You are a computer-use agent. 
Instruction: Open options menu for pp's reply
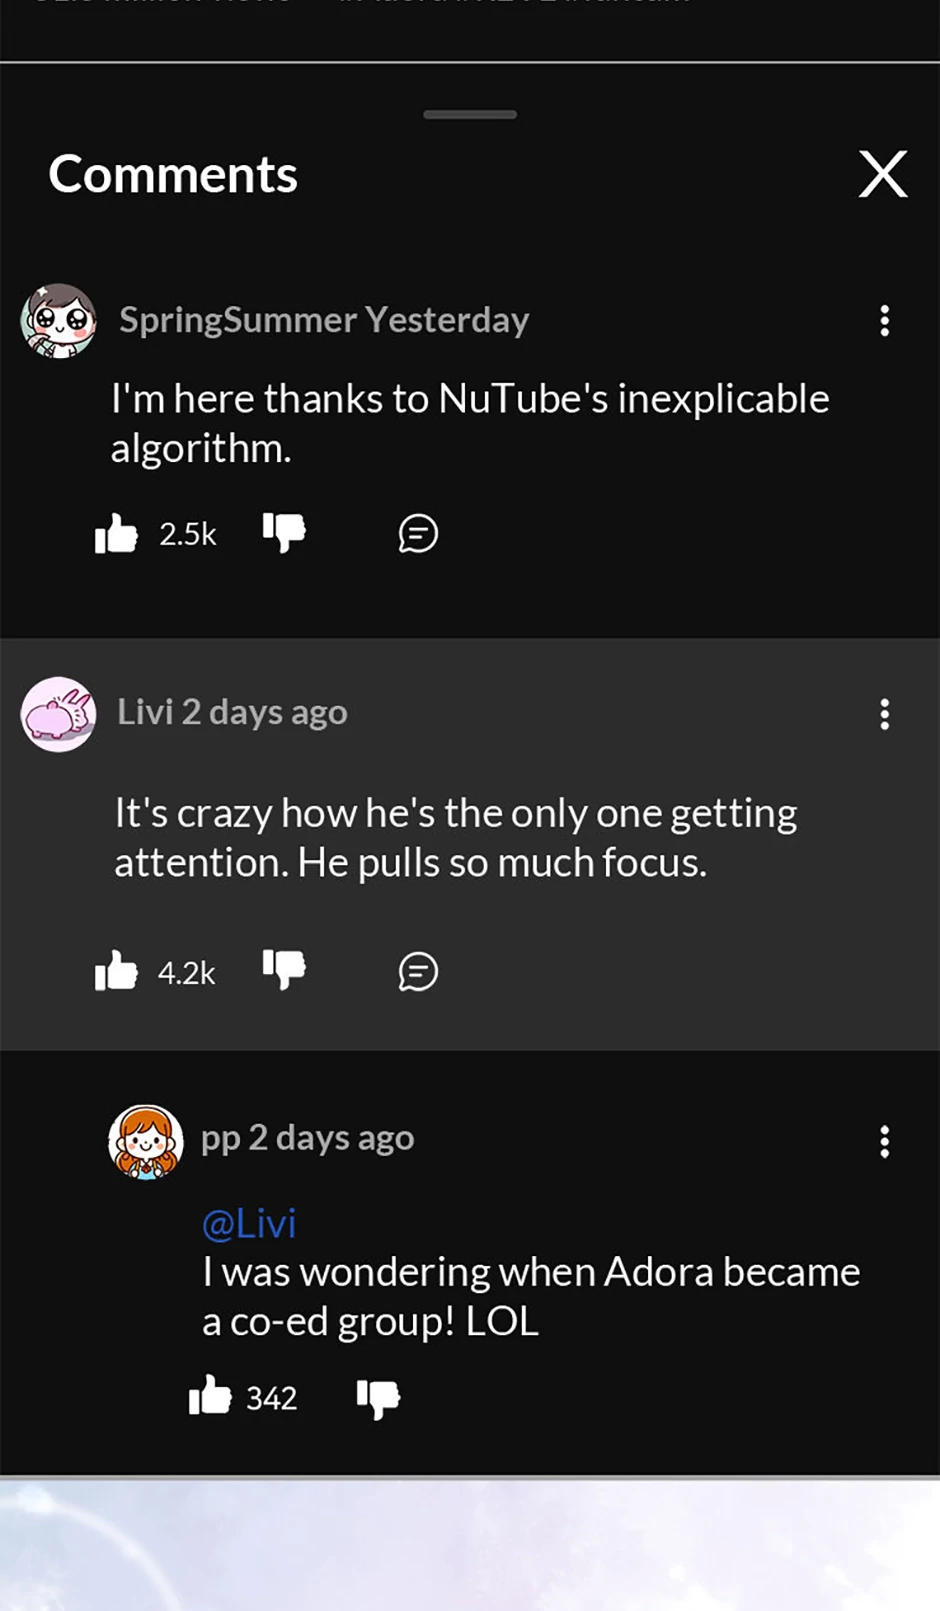[884, 1141]
